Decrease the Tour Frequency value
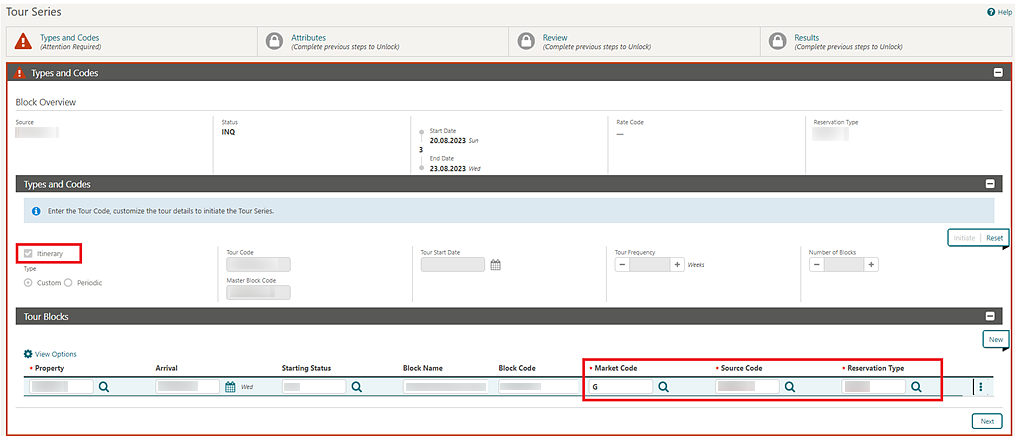Screen dimensions: 1015x436 622,265
